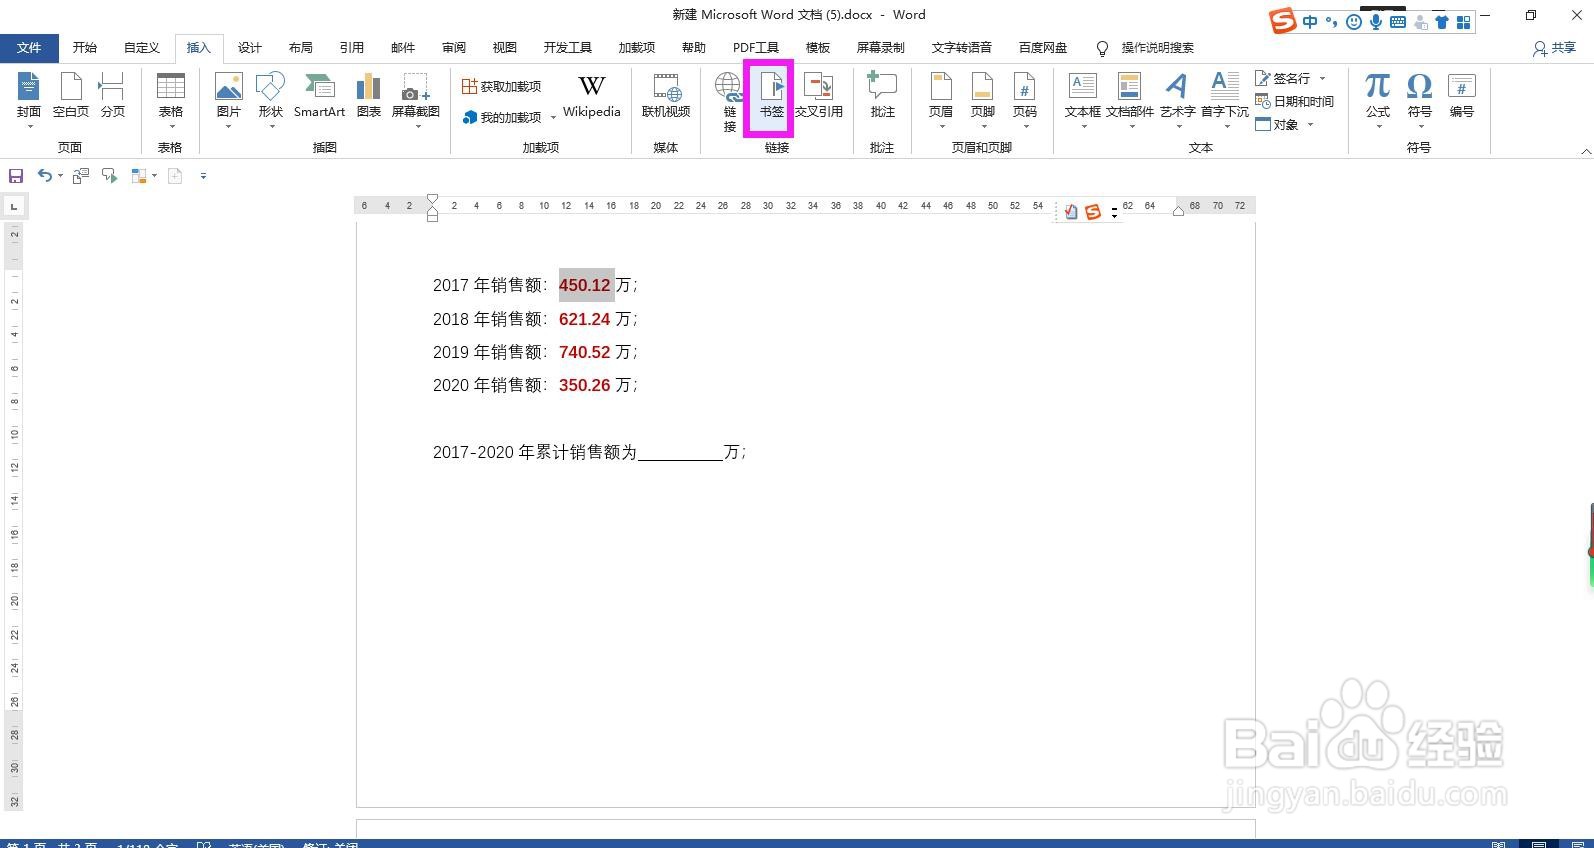The image size is (1594, 848).
Task: Switch to the 设计 tab
Action: pos(250,48)
